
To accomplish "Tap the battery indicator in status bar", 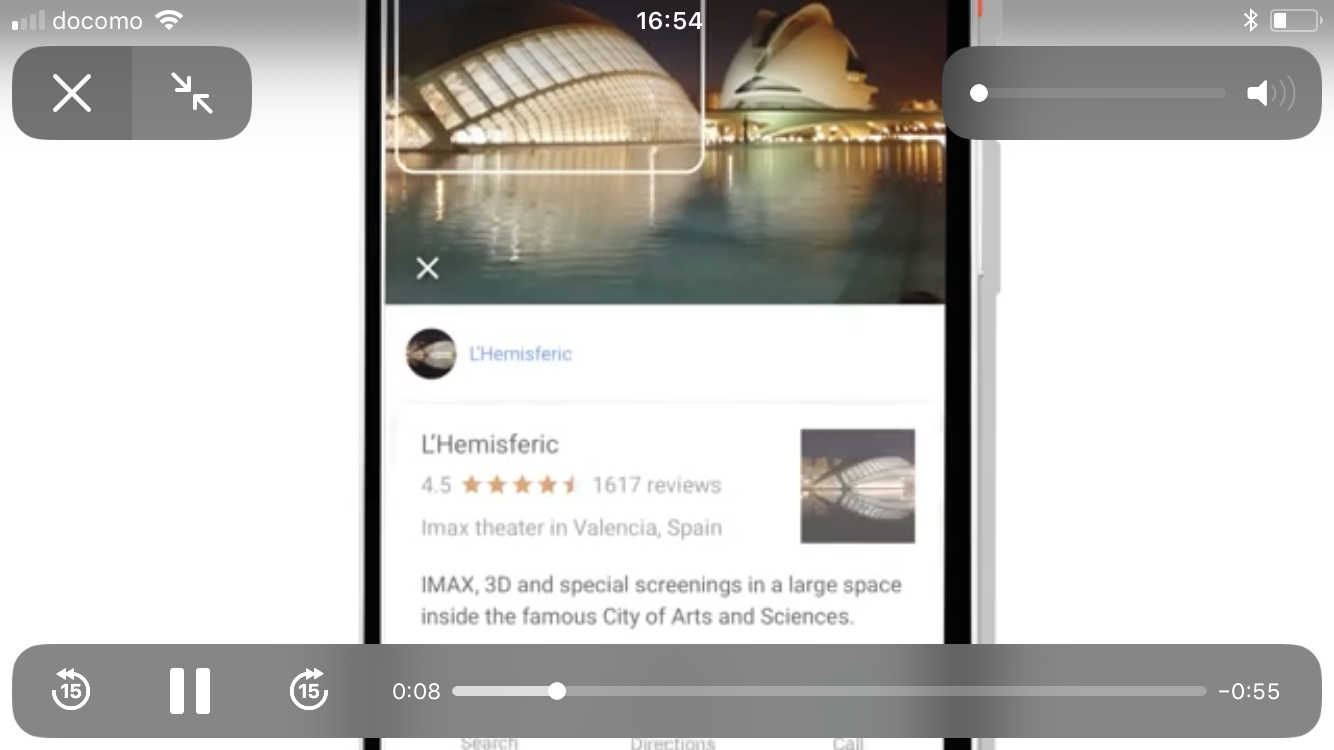I will click(x=1294, y=20).
